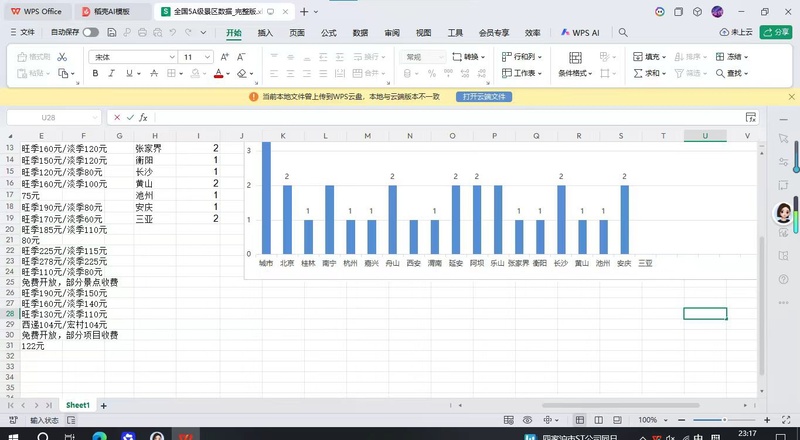The width and height of the screenshot is (800, 440).
Task: Open the 100% zoom level dropdown
Action: (653, 420)
